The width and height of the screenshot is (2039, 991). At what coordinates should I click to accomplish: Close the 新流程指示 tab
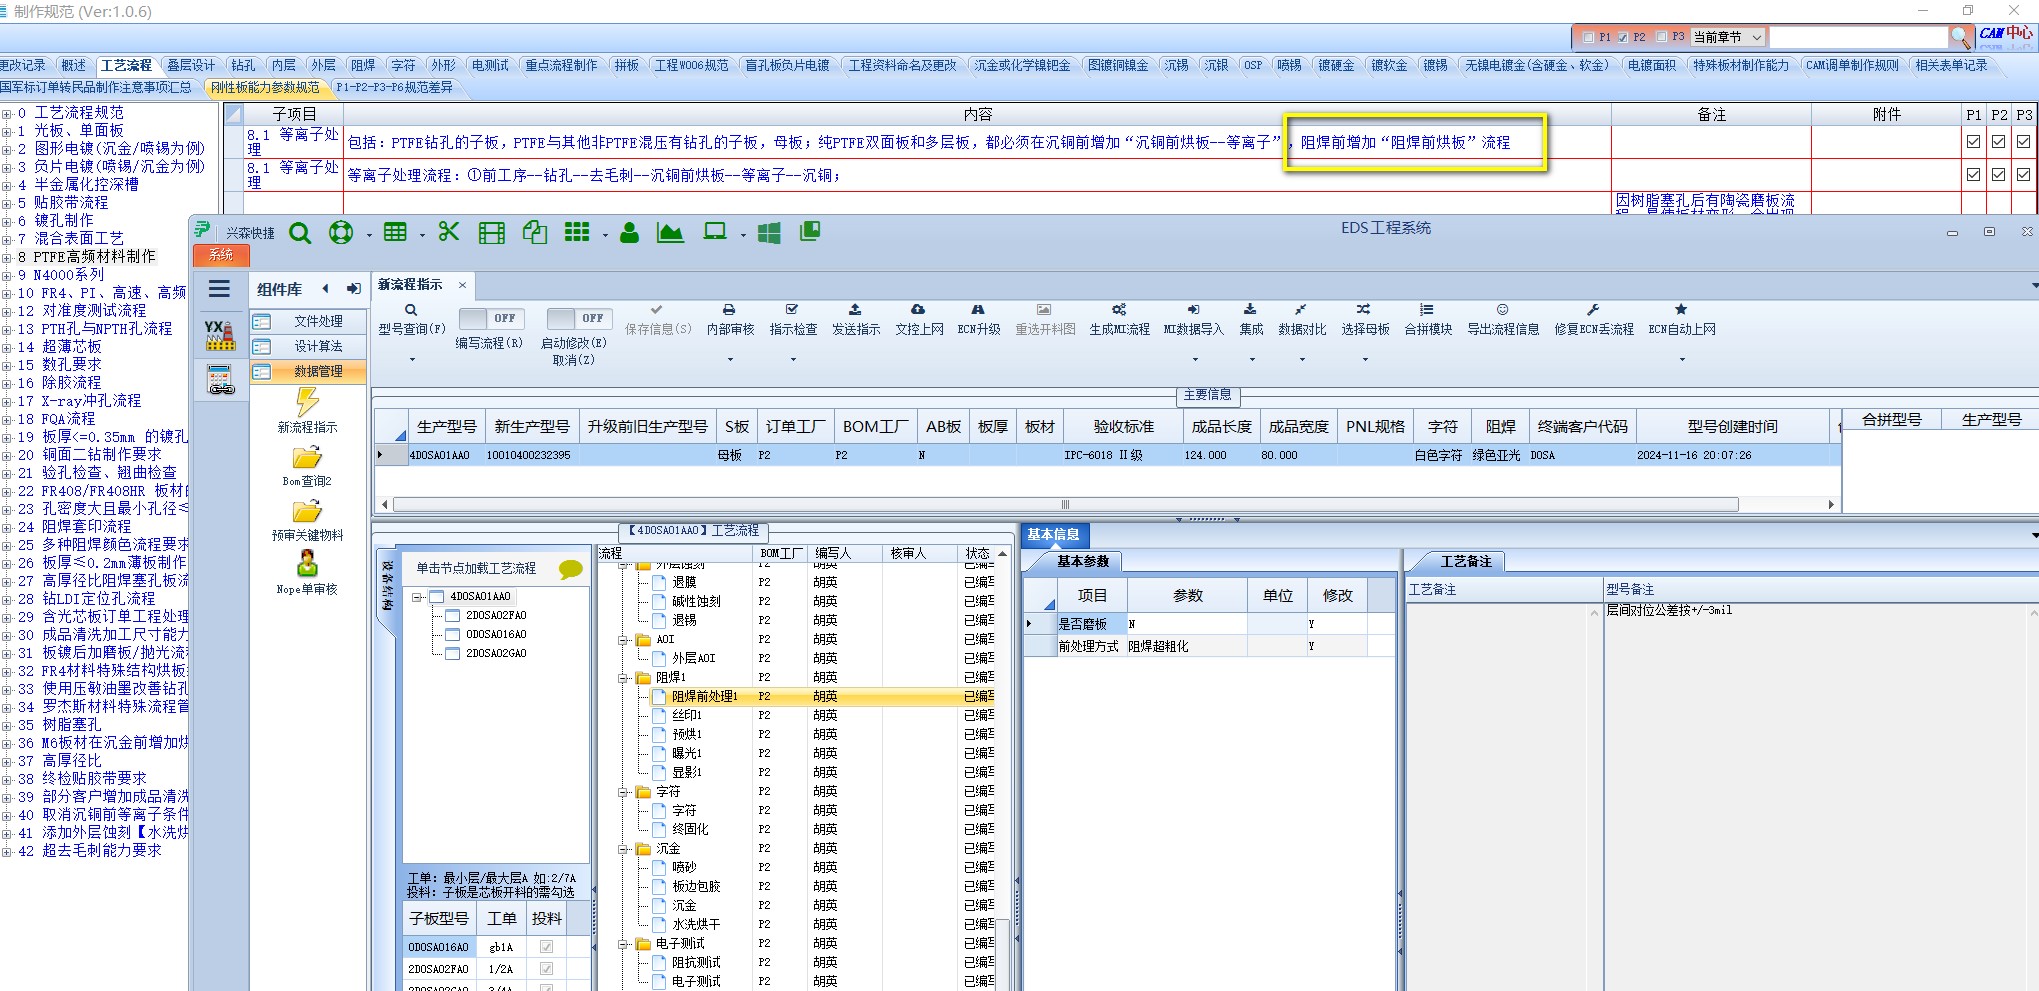(x=462, y=285)
